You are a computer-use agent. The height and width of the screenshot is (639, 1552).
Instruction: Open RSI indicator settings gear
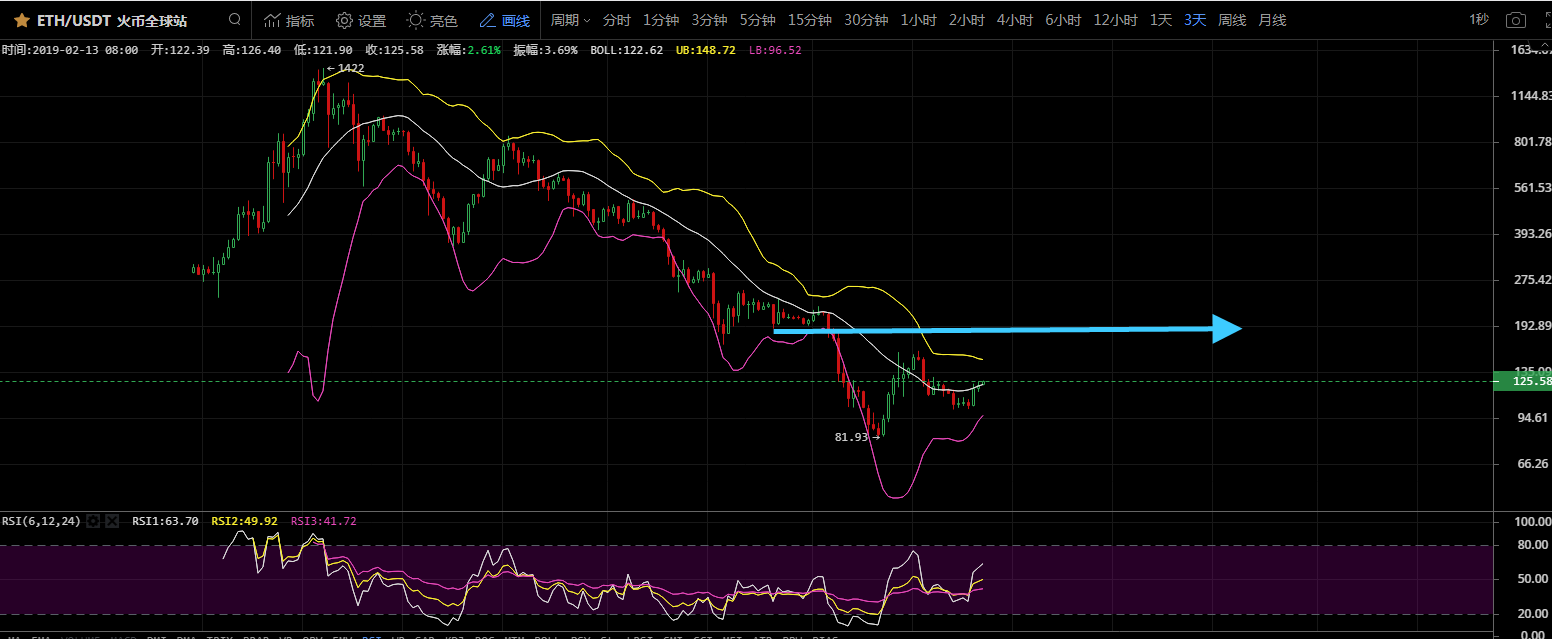93,521
